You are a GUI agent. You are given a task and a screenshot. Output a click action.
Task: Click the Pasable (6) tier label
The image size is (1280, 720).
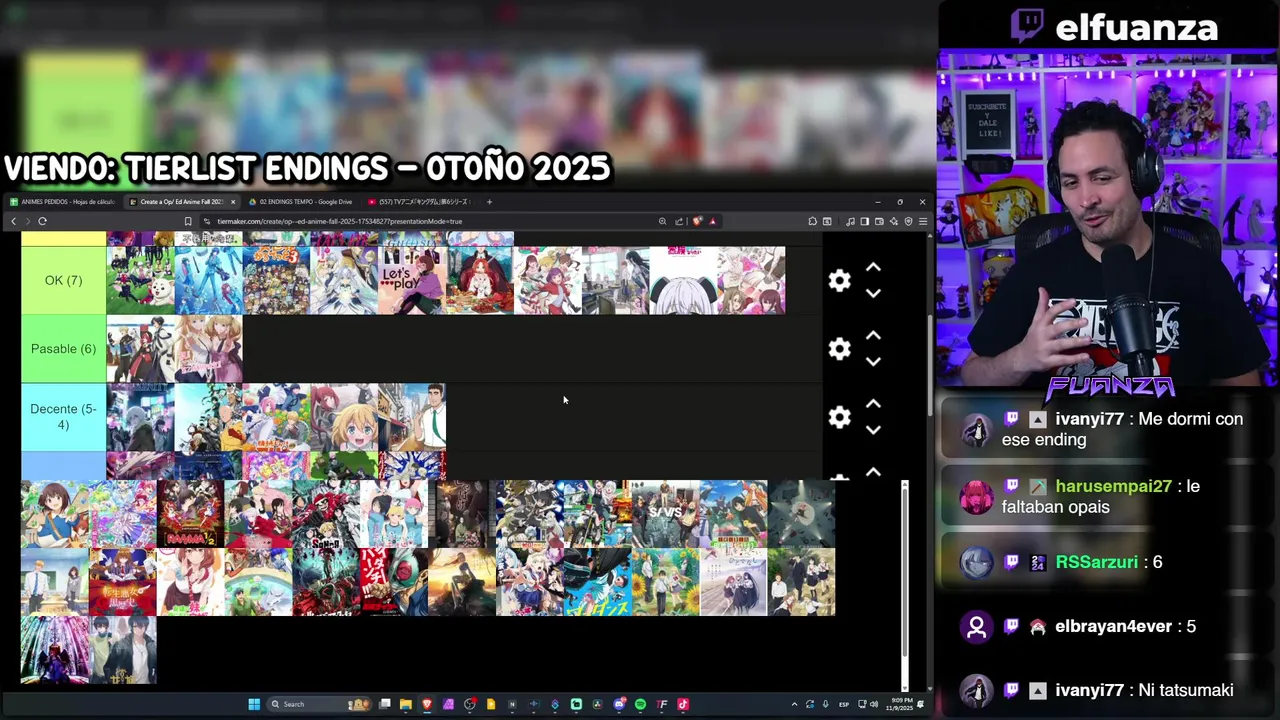[x=63, y=349]
